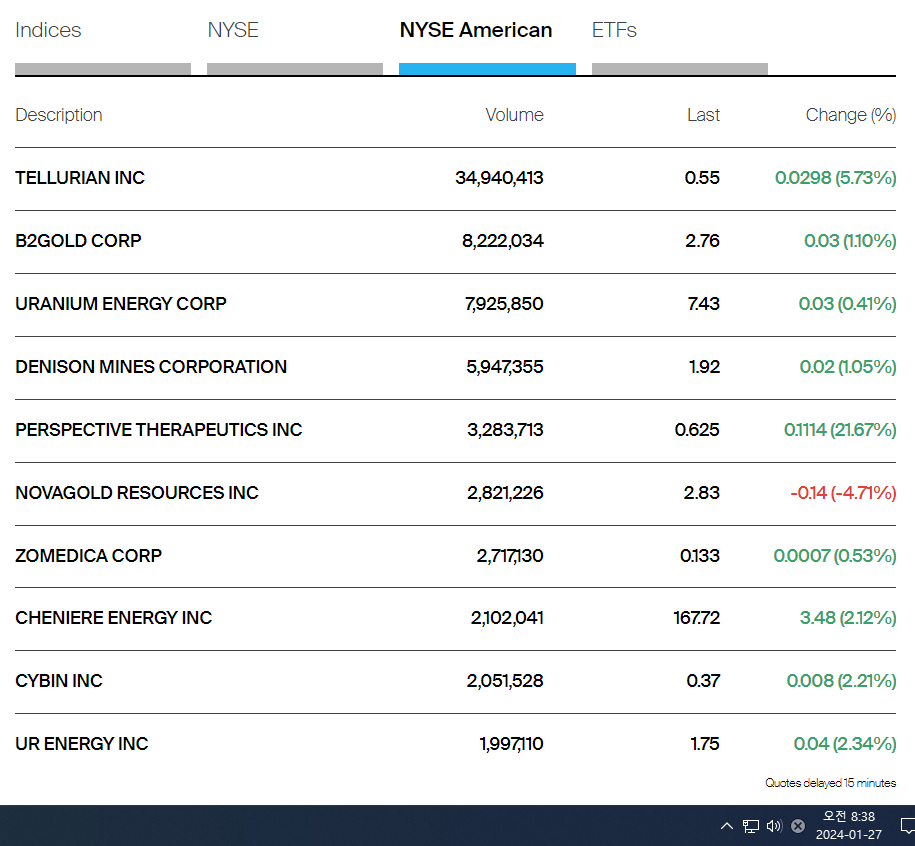Select ZOMEDICA CORP row name
Viewport: 915px width, 846px height.
88,556
